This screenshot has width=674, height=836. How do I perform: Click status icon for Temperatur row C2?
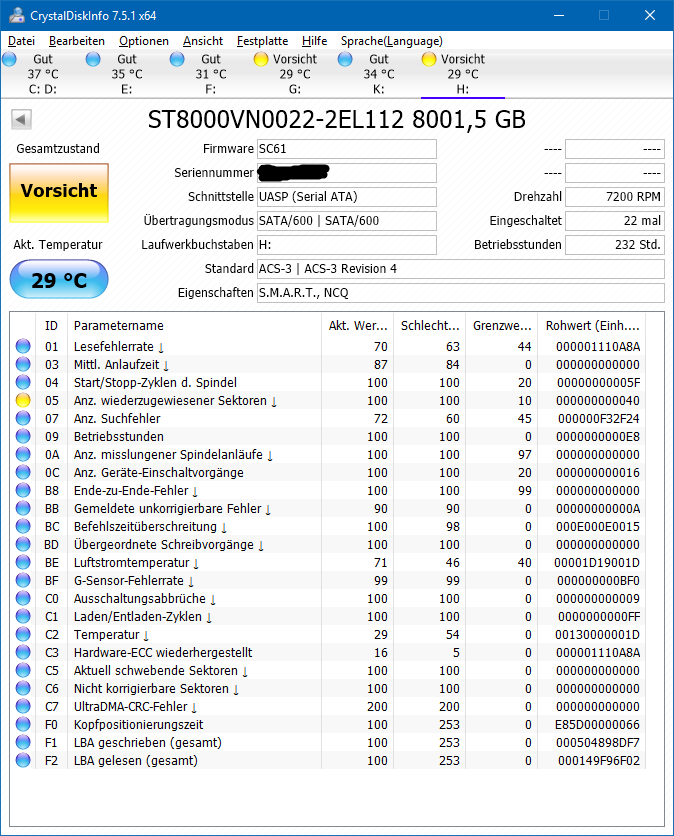[x=23, y=634]
